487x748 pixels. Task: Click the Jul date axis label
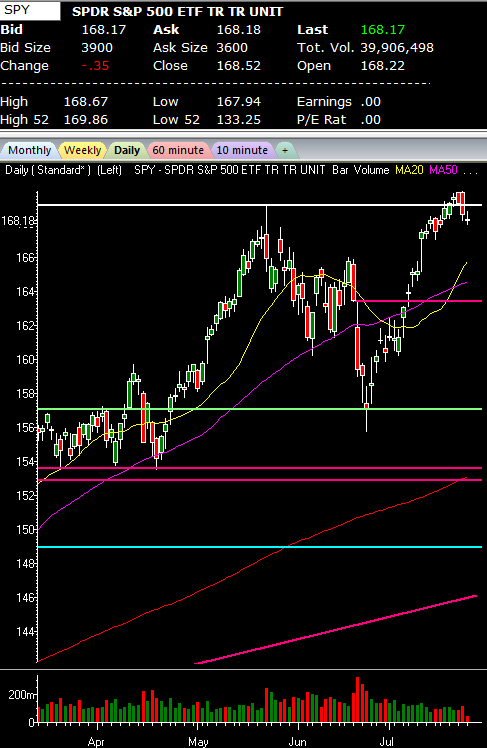pos(387,742)
